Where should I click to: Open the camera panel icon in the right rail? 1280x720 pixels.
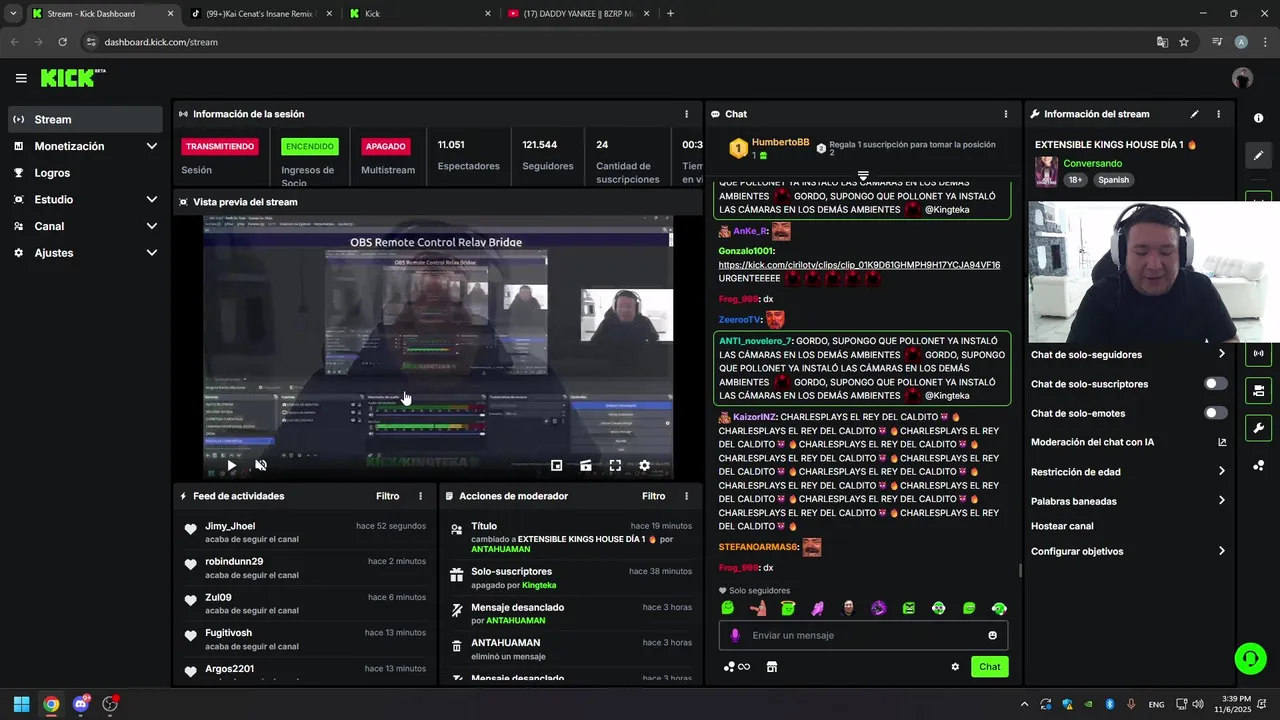[1258, 390]
